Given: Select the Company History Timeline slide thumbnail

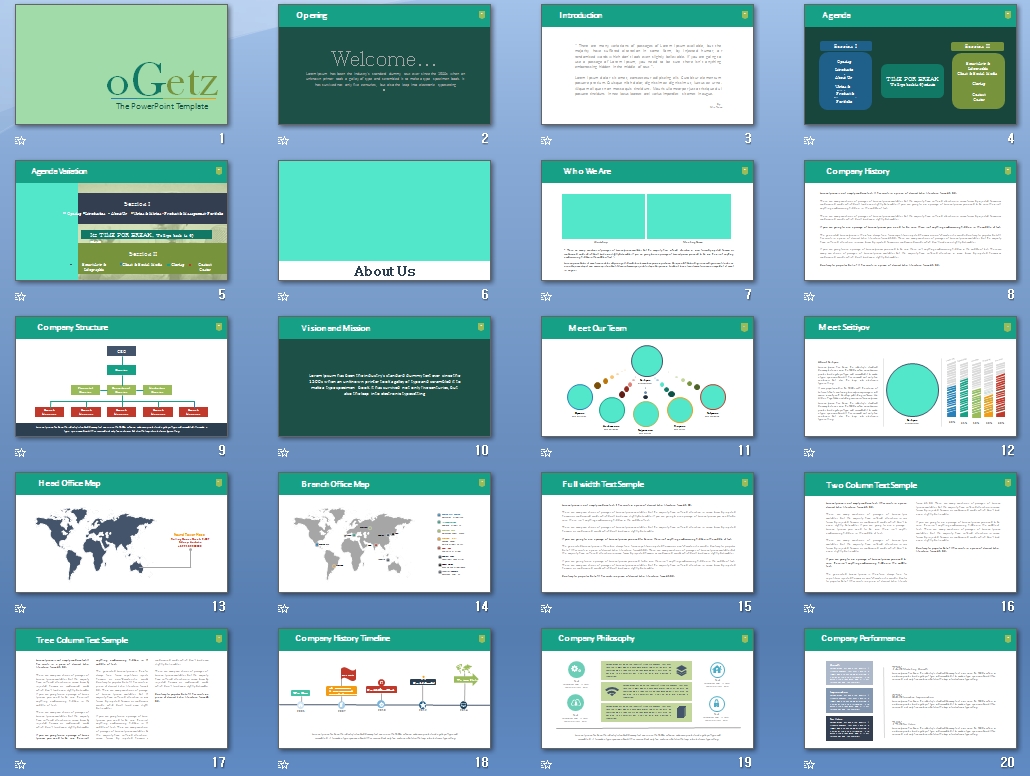Looking at the screenshot, I should coord(384,689).
